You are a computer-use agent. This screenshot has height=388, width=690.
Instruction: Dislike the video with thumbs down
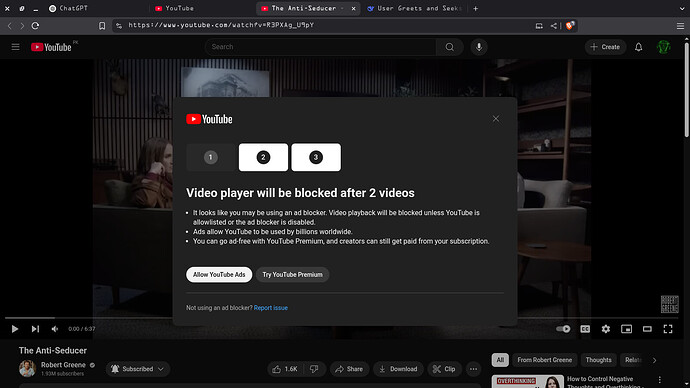[x=314, y=369]
